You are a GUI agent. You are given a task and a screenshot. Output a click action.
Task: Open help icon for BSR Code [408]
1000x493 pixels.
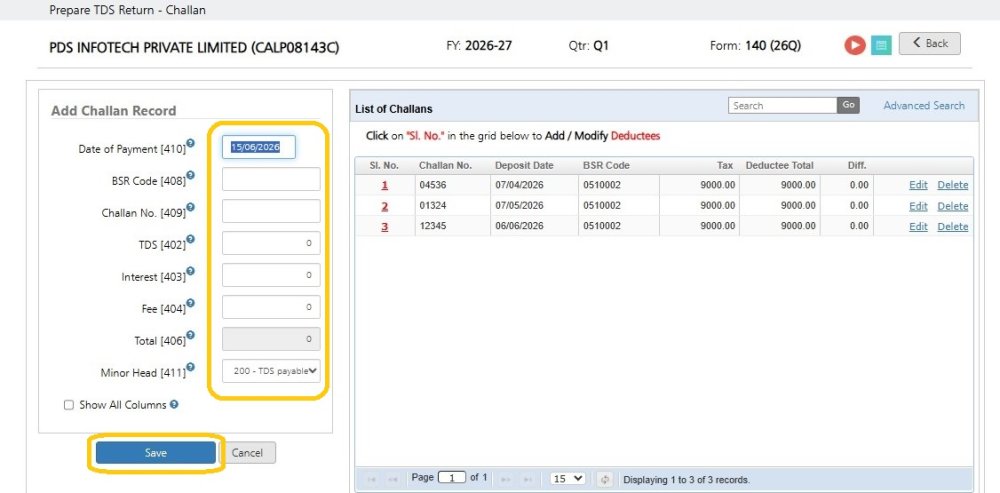tap(190, 175)
